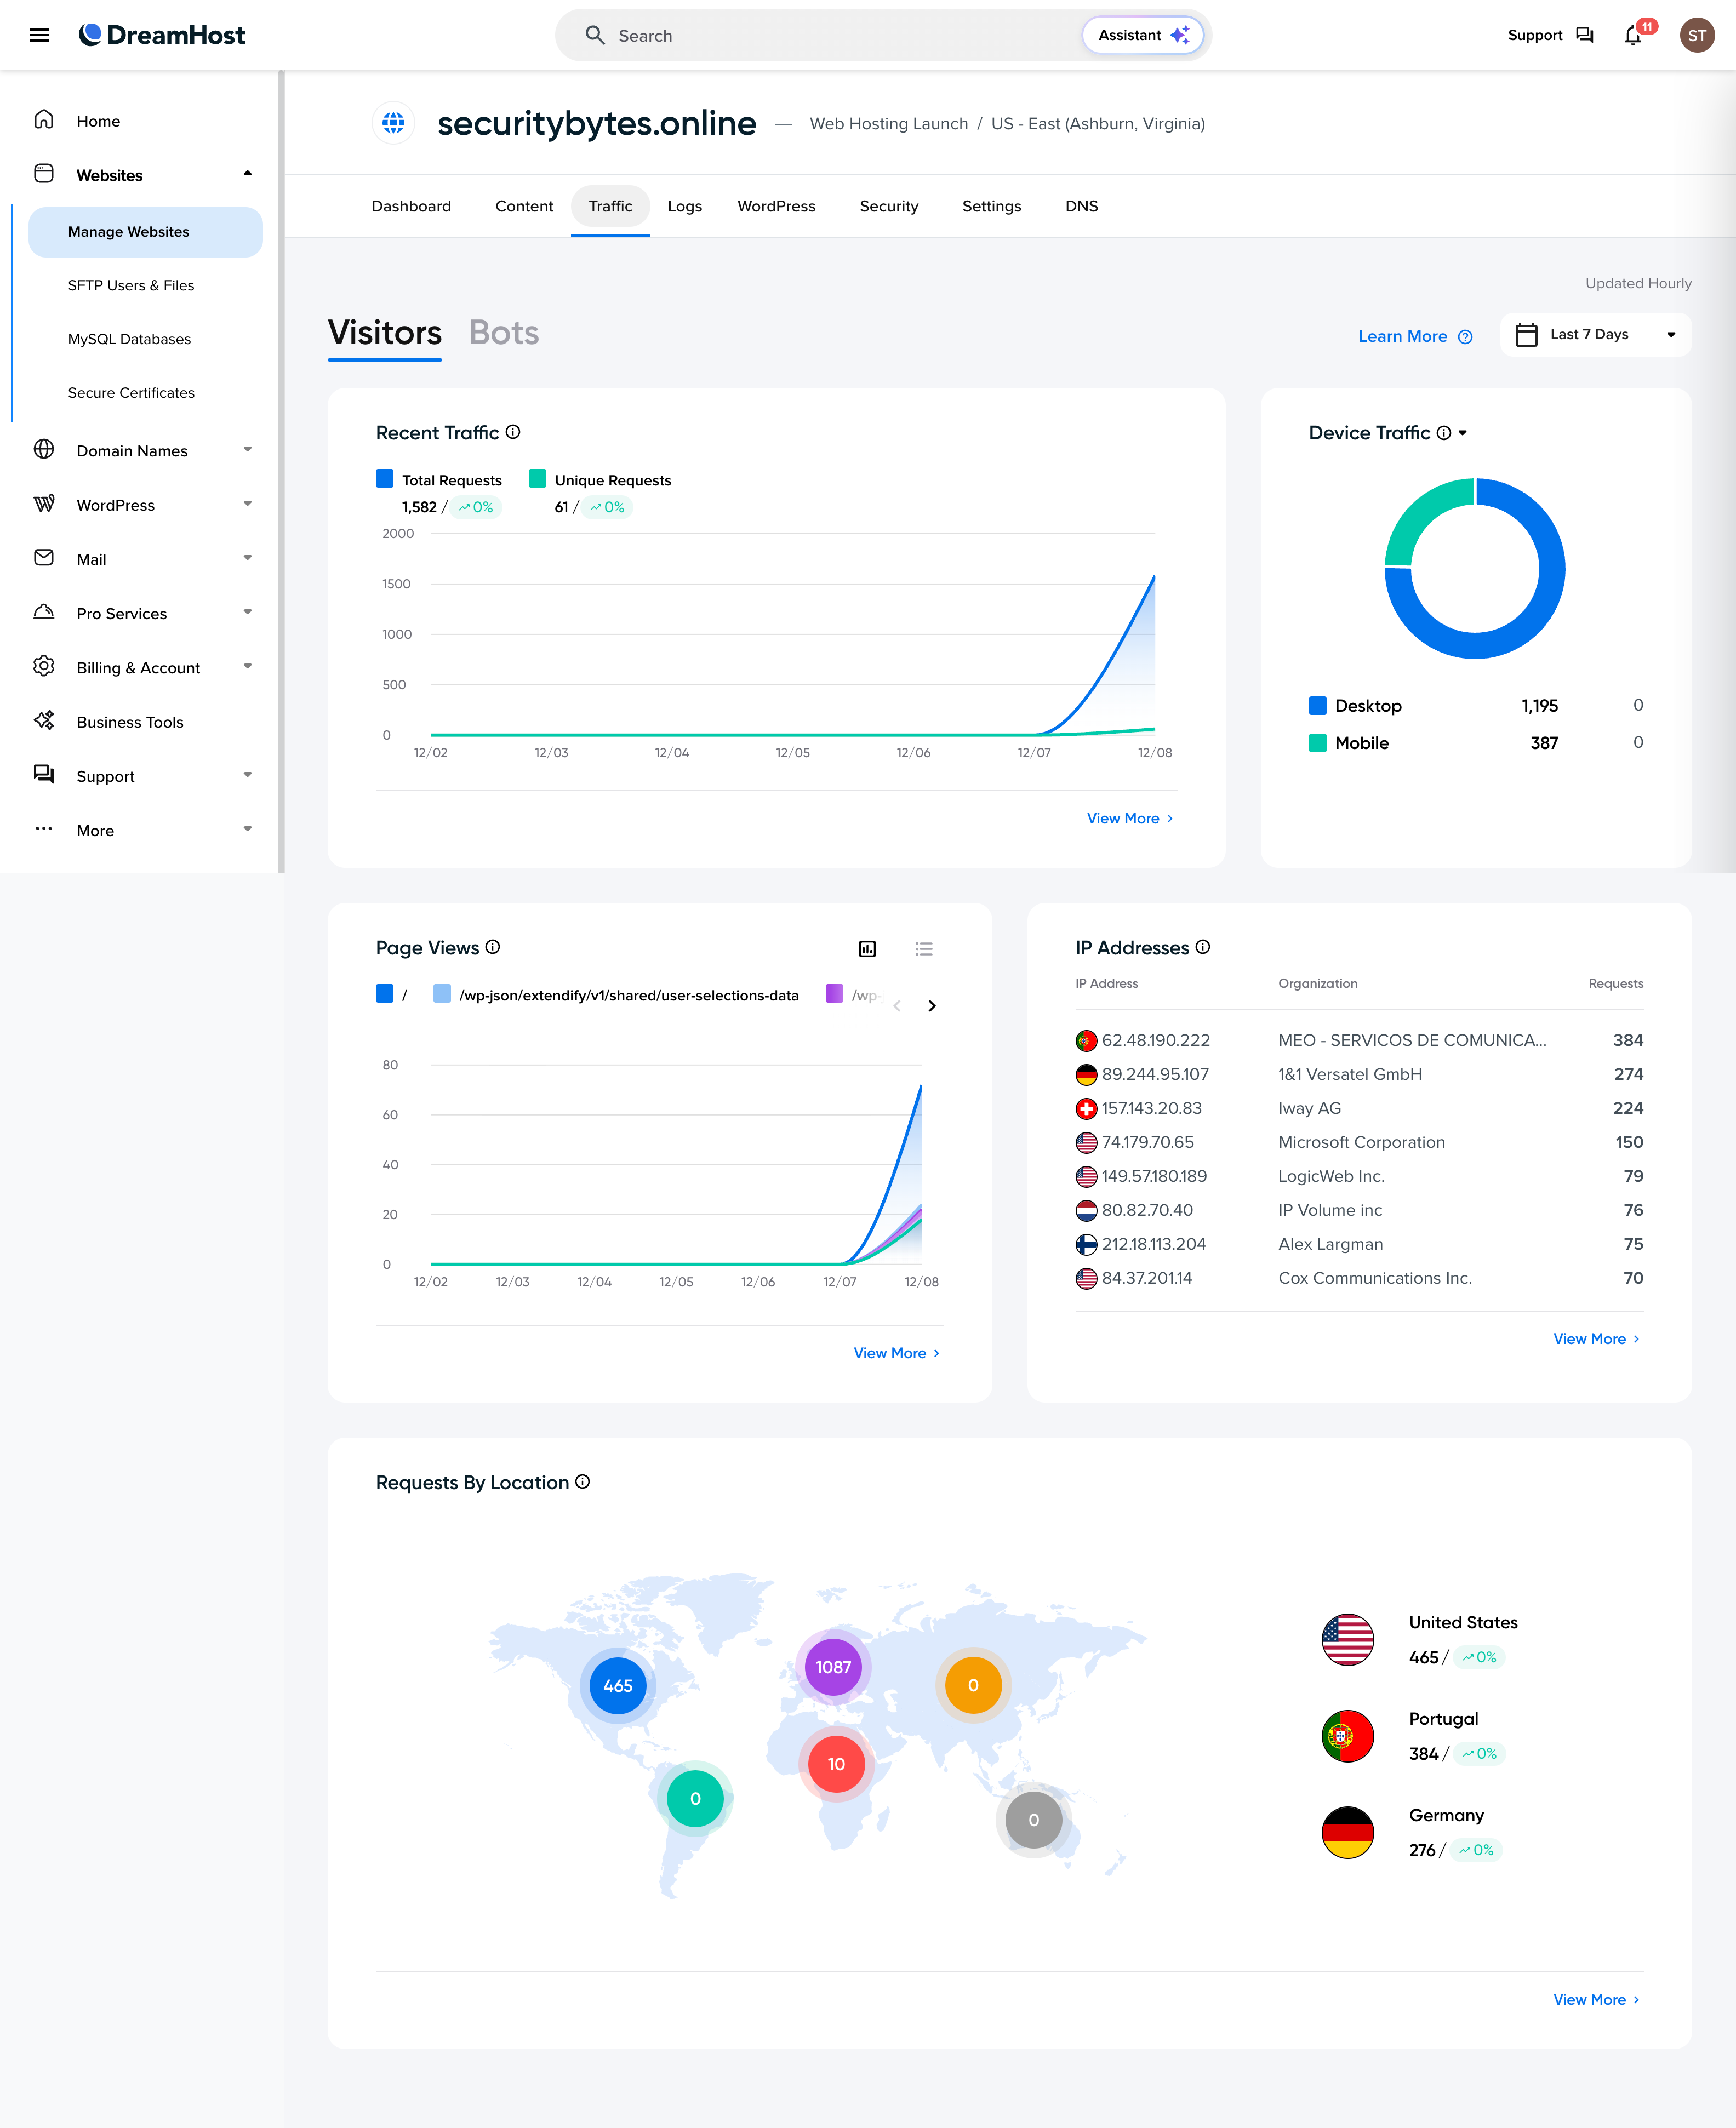This screenshot has height=2128, width=1736.
Task: Click the notifications bell
Action: coord(1632,35)
